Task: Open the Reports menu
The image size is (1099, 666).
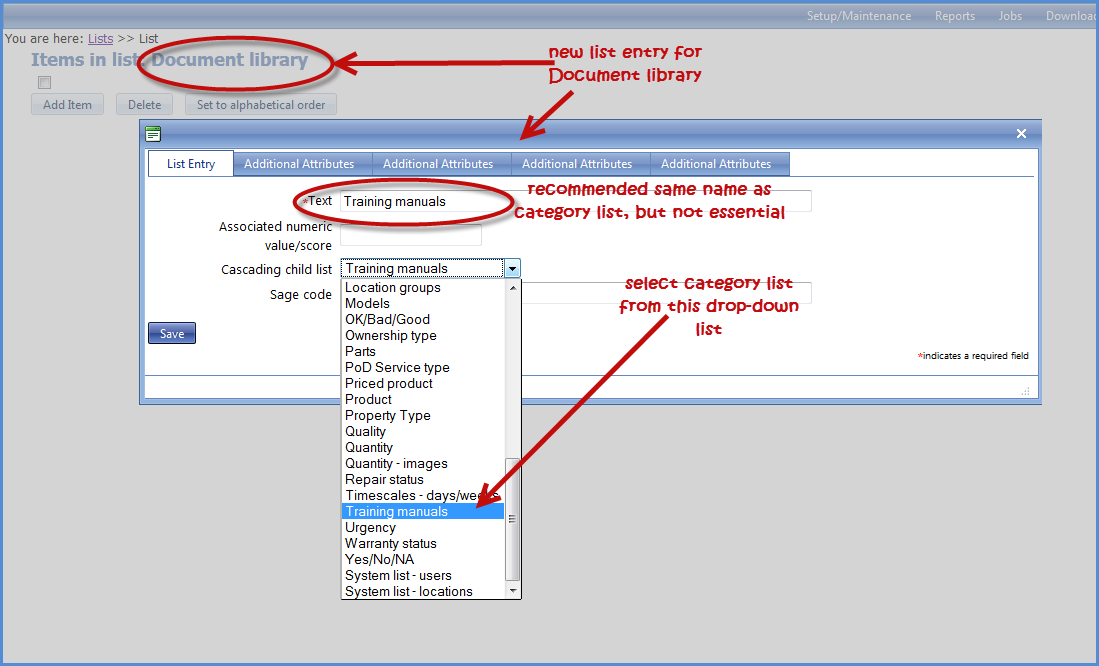Action: tap(954, 15)
